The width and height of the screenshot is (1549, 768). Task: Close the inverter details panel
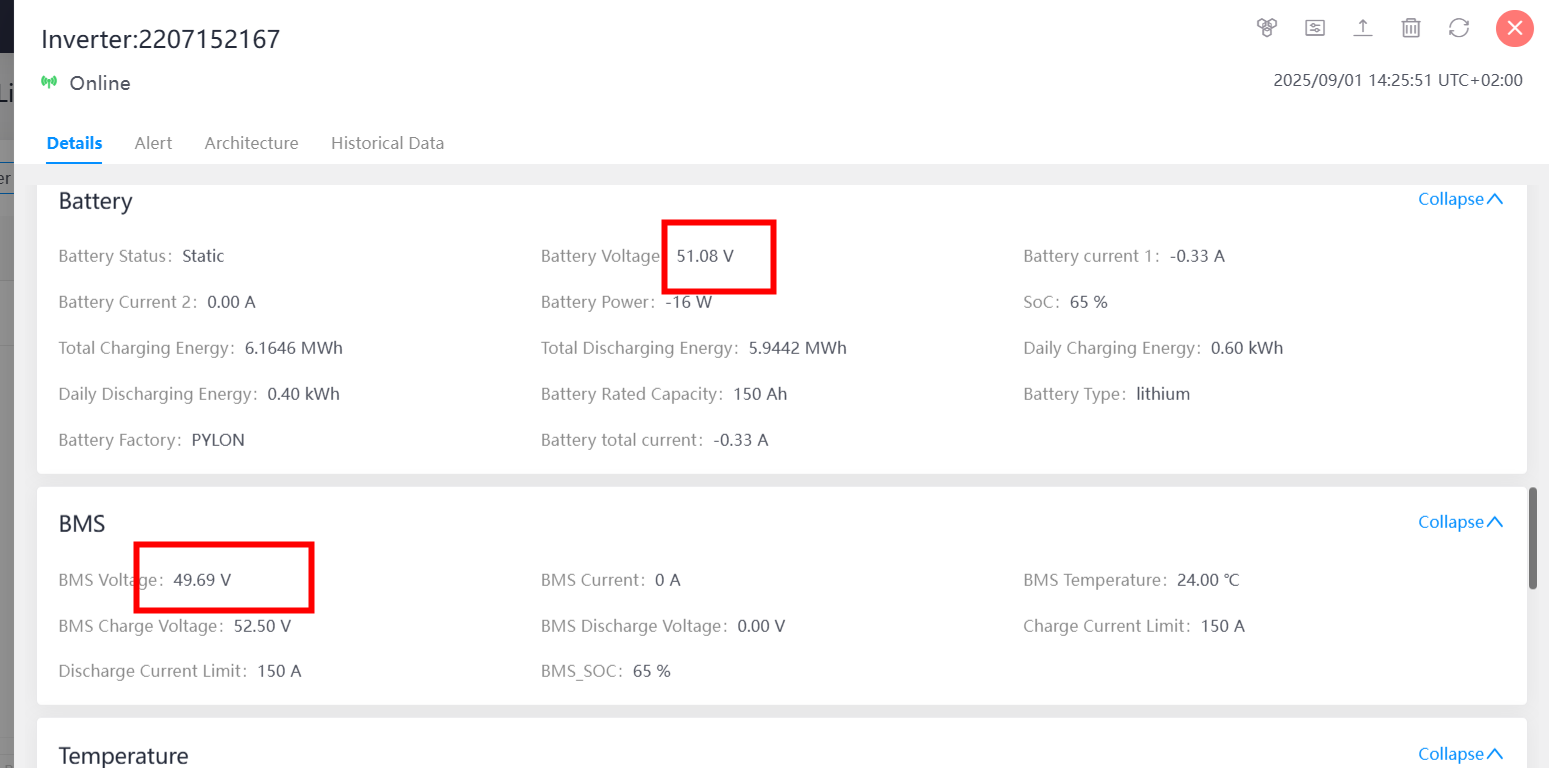pos(1514,28)
